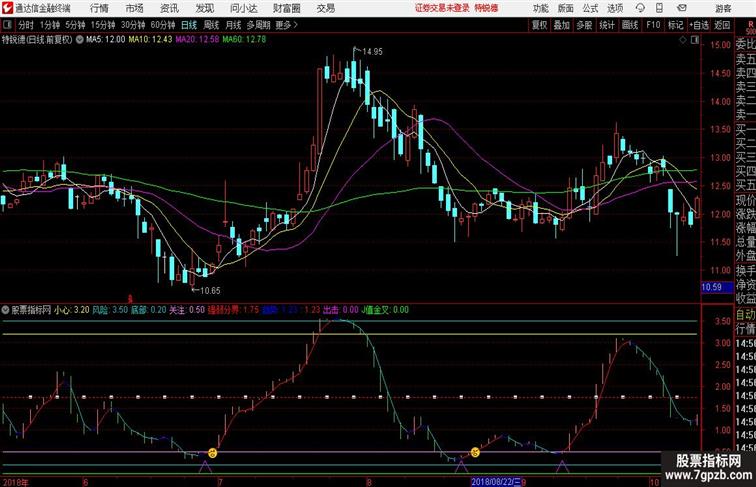Click the customer service headset icon
This screenshot has width=756, height=487.
[640, 8]
